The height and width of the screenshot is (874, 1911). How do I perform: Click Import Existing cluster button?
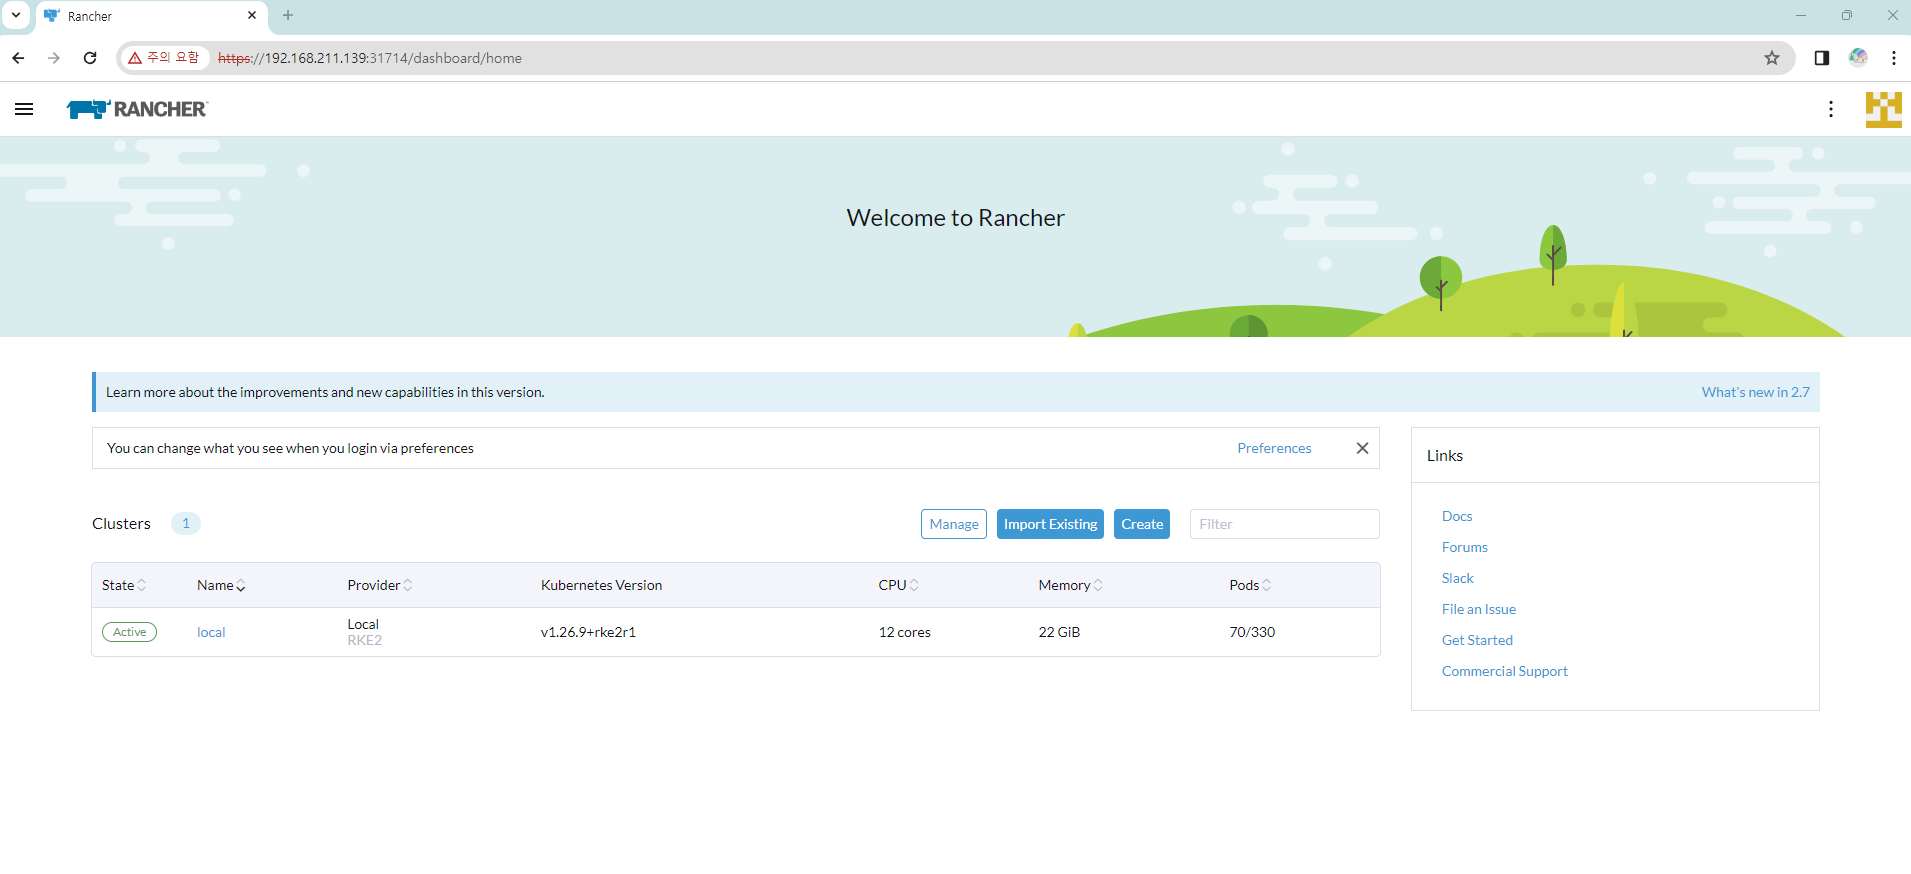click(1050, 524)
